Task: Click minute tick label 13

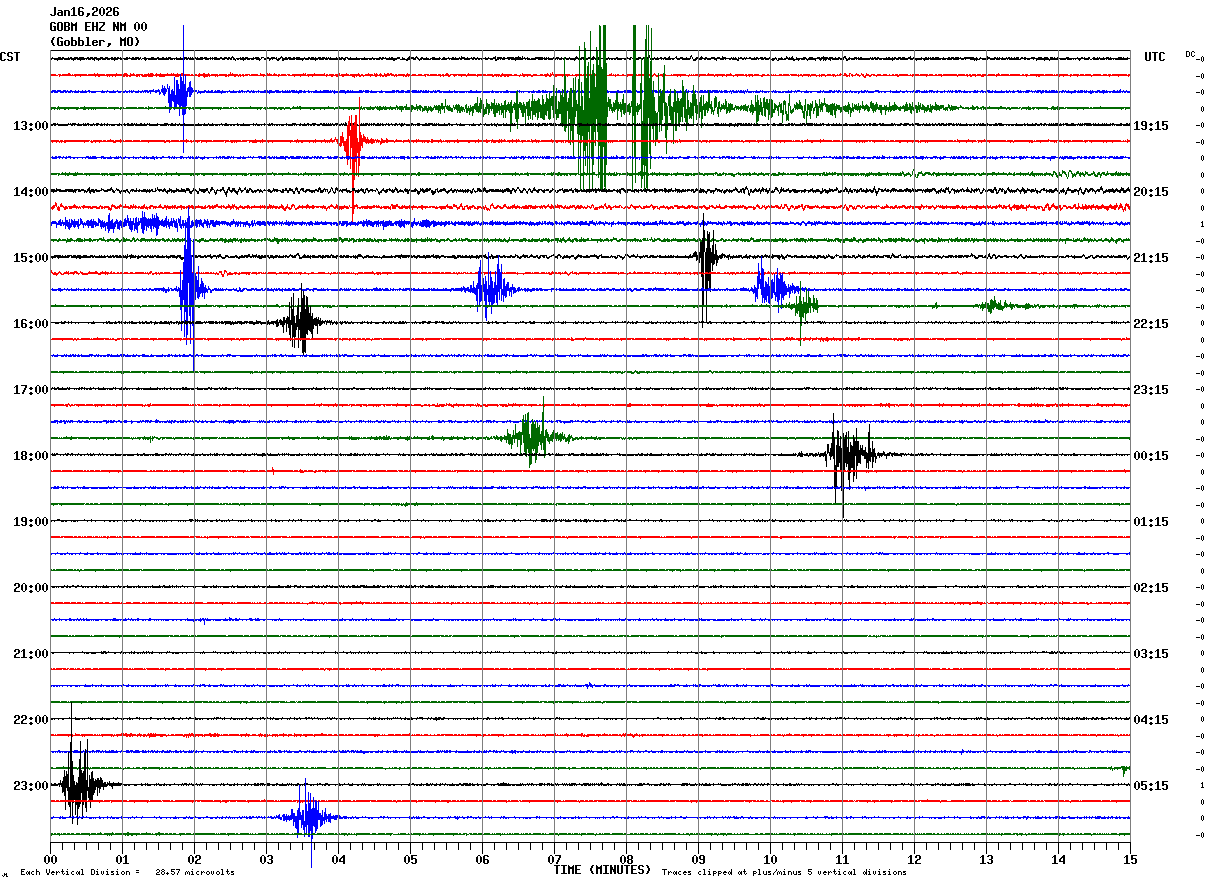Action: (x=986, y=859)
